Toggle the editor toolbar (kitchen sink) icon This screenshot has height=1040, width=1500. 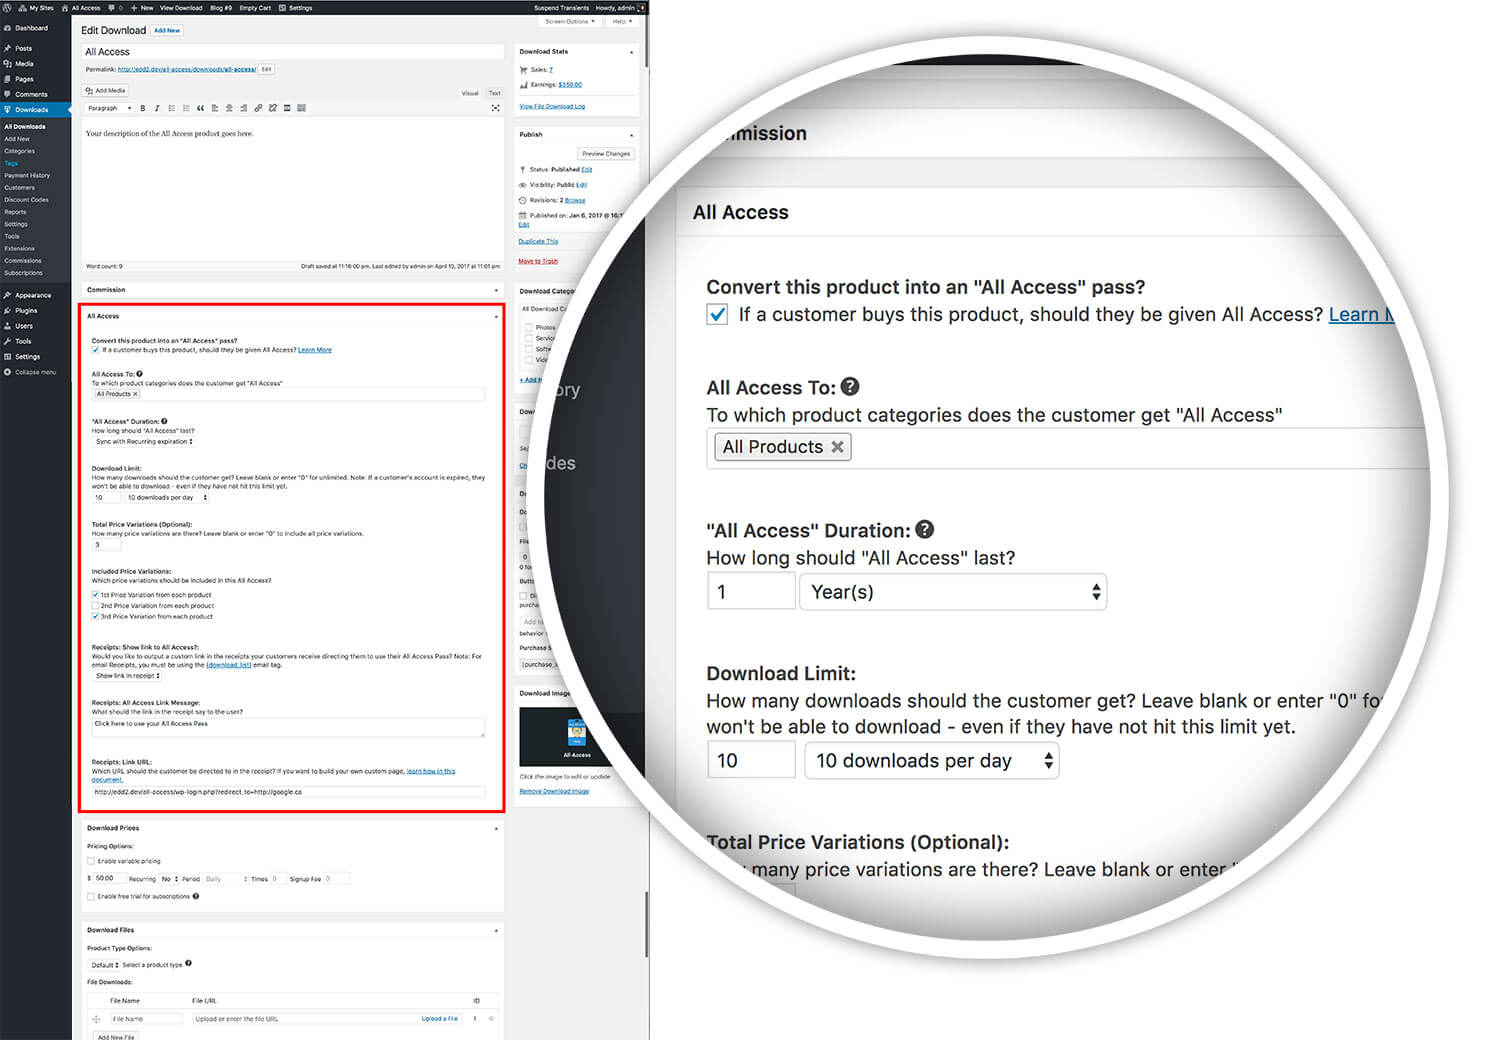[x=302, y=108]
